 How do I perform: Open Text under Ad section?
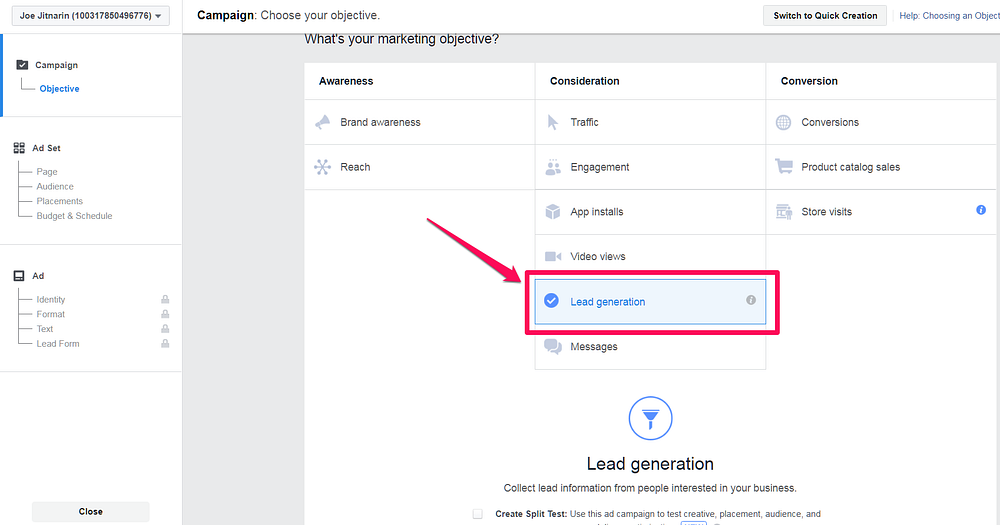tap(45, 329)
